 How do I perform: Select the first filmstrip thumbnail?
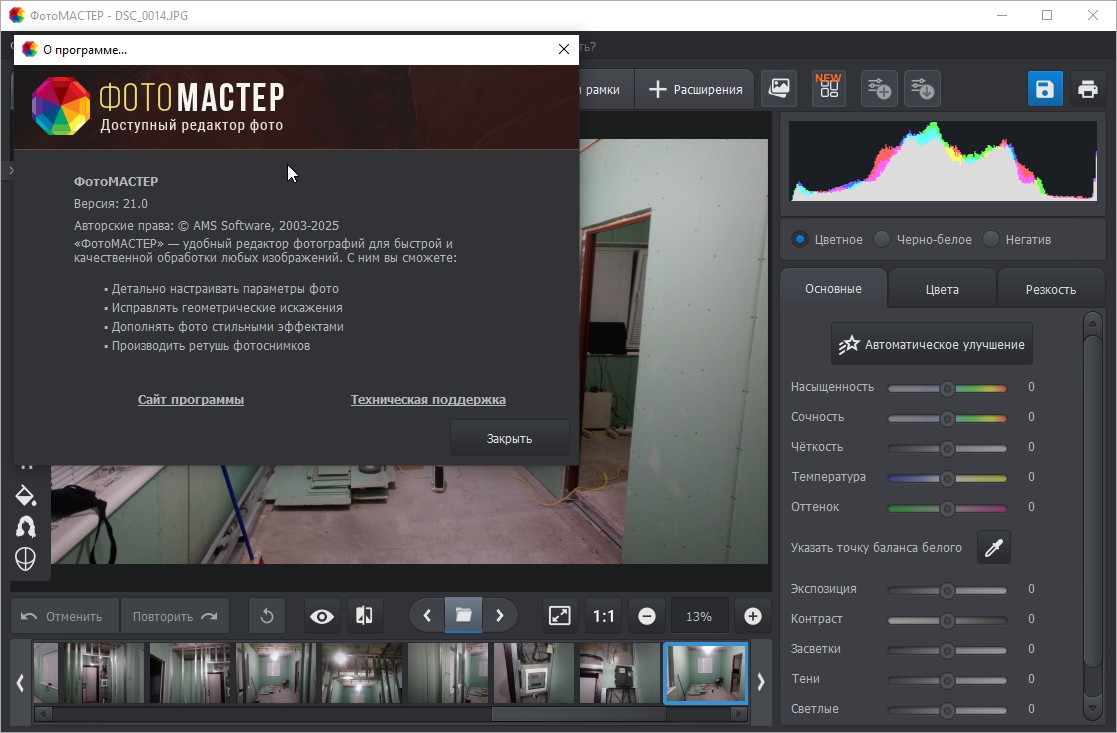click(x=46, y=673)
